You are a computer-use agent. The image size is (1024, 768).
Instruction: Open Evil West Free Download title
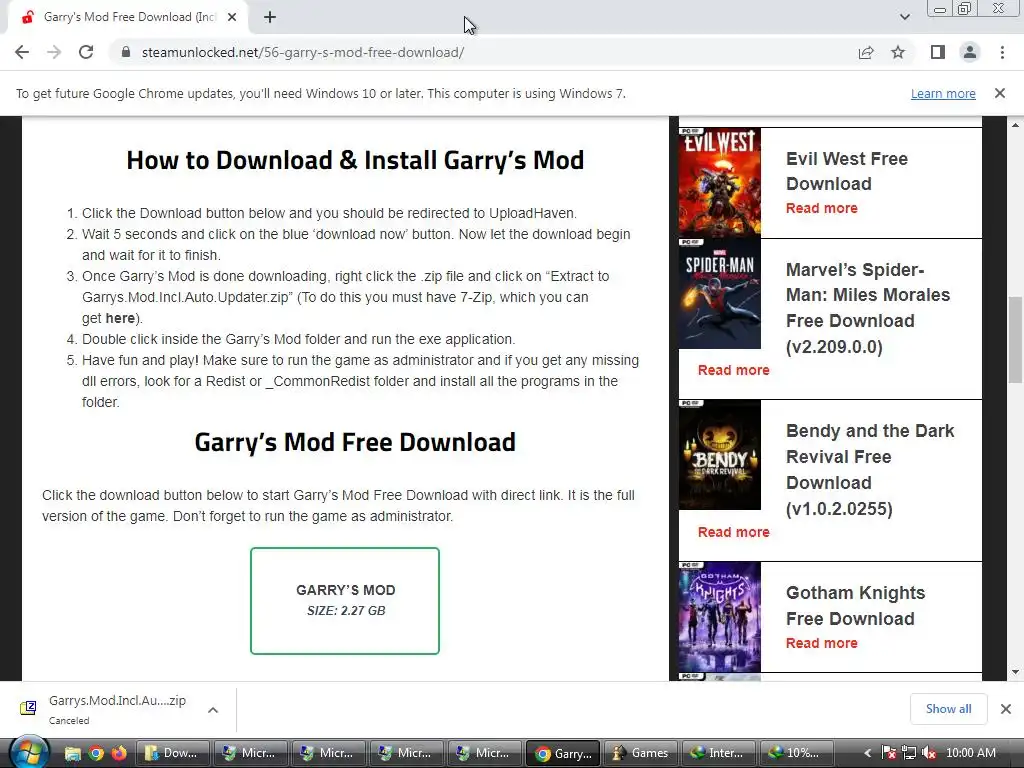846,171
